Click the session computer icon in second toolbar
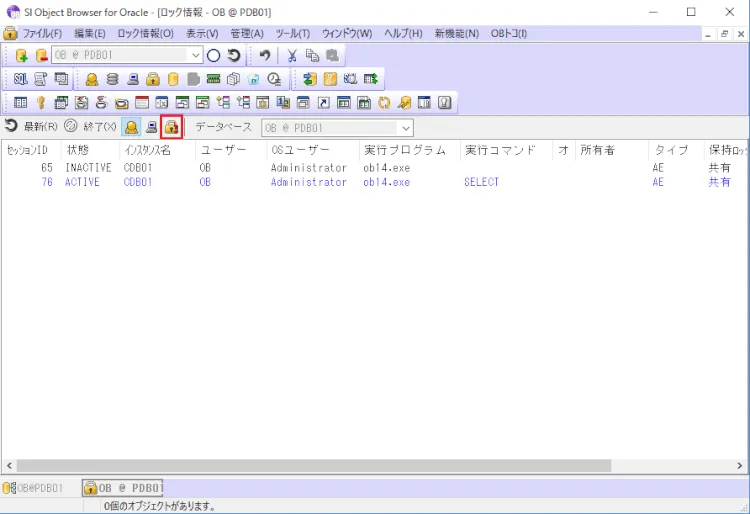750x514 pixels. pyautogui.click(x=133, y=79)
